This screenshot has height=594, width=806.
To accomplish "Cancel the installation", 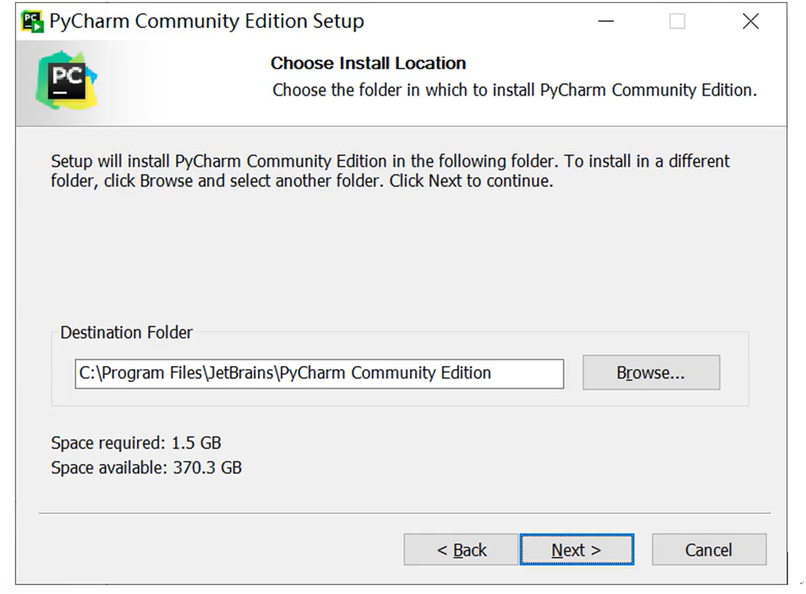I will (709, 550).
